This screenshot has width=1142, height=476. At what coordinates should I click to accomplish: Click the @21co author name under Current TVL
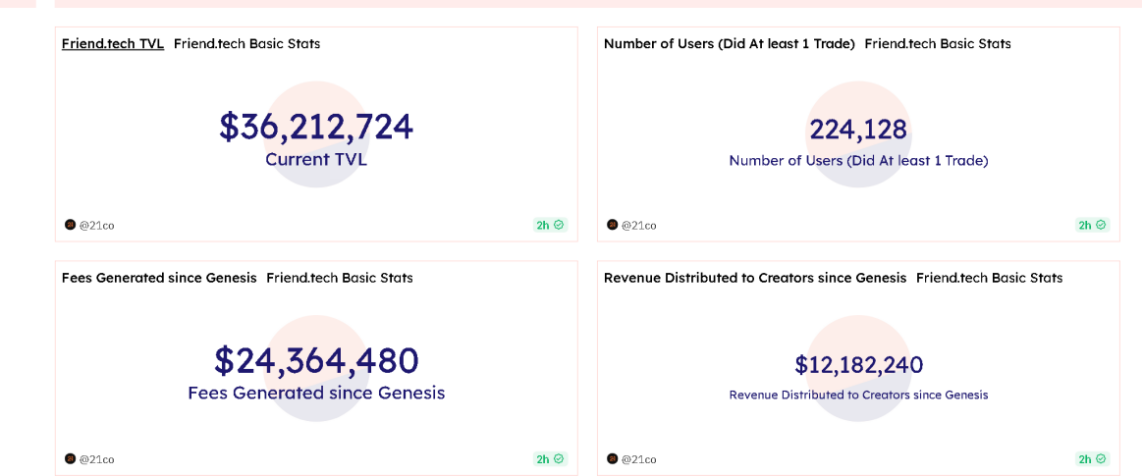click(97, 226)
